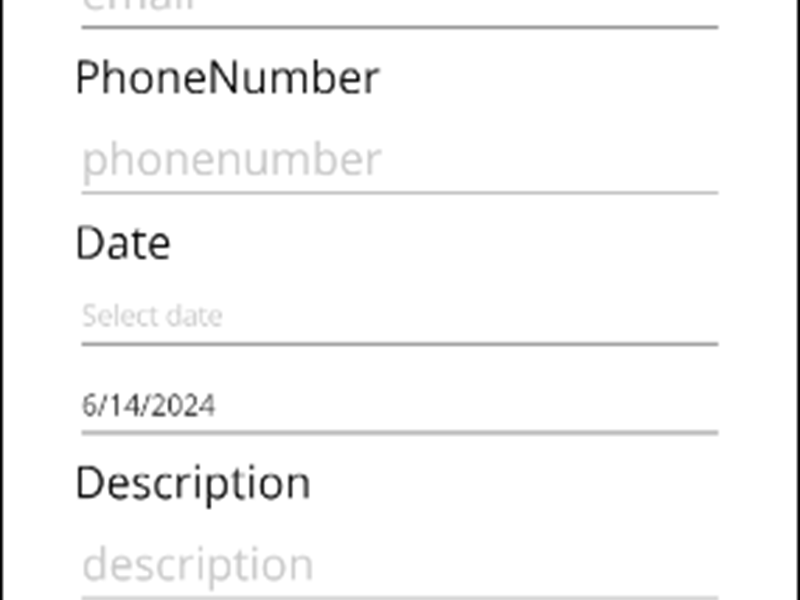
Task: Click the PhoneNumber label
Action: 227,78
